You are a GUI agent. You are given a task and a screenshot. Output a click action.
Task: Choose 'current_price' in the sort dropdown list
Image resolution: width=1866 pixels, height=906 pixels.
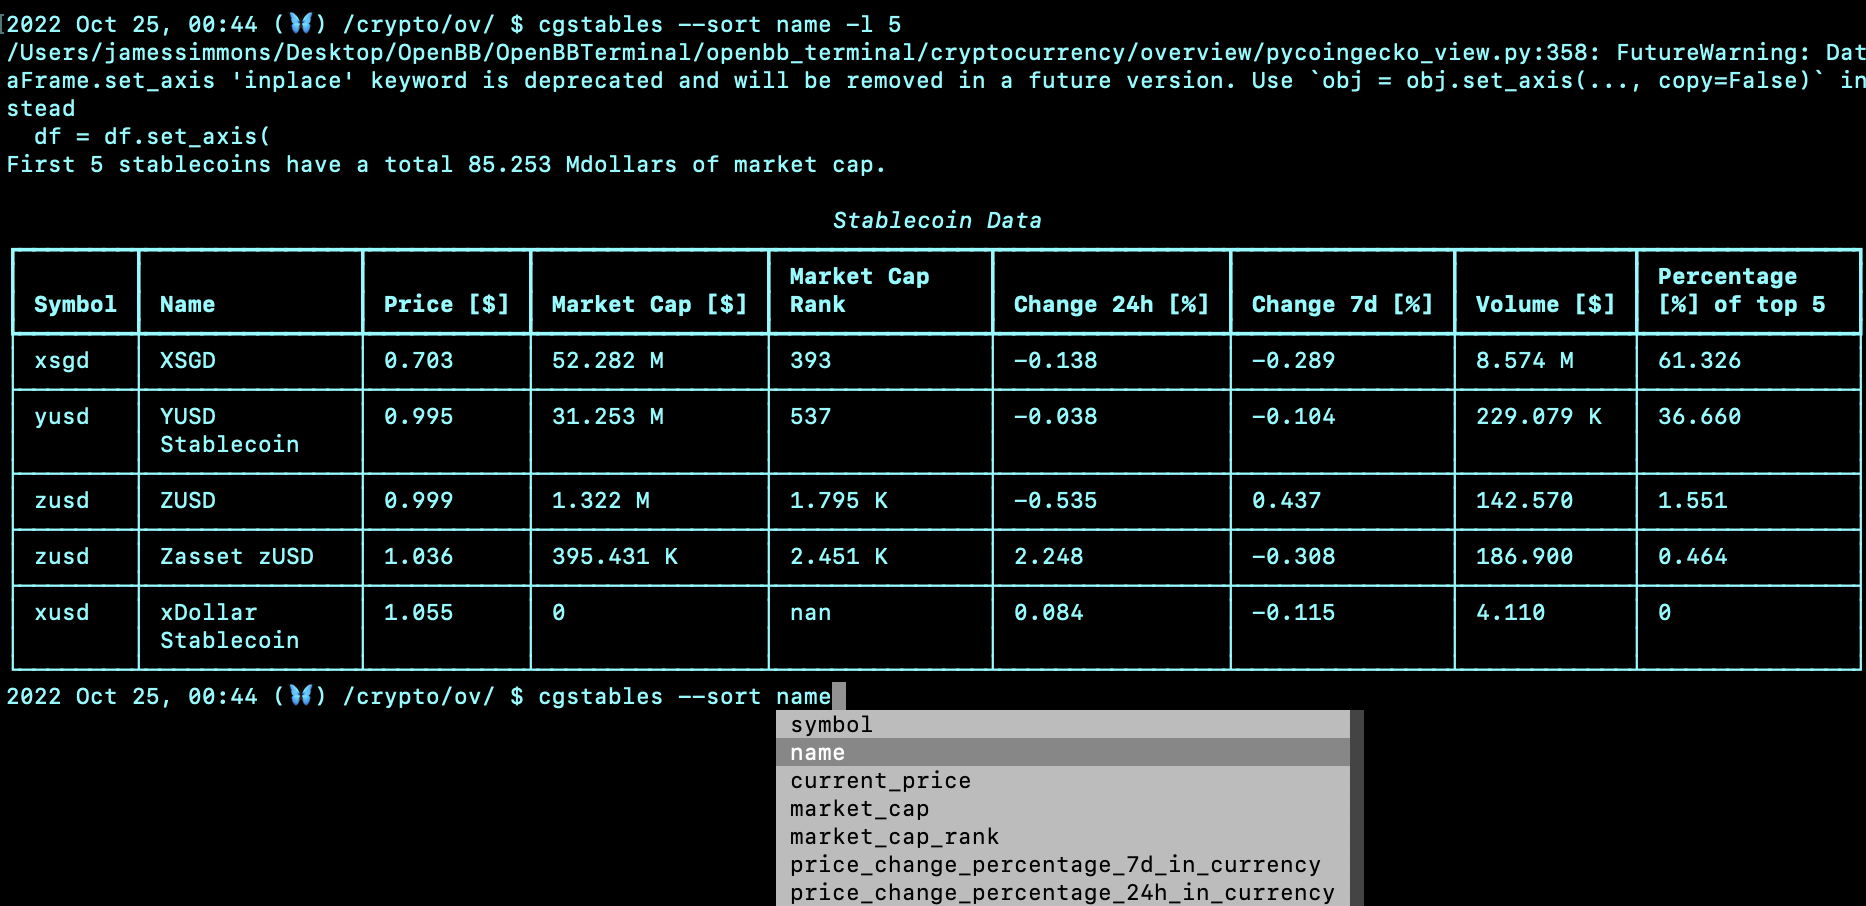879,780
